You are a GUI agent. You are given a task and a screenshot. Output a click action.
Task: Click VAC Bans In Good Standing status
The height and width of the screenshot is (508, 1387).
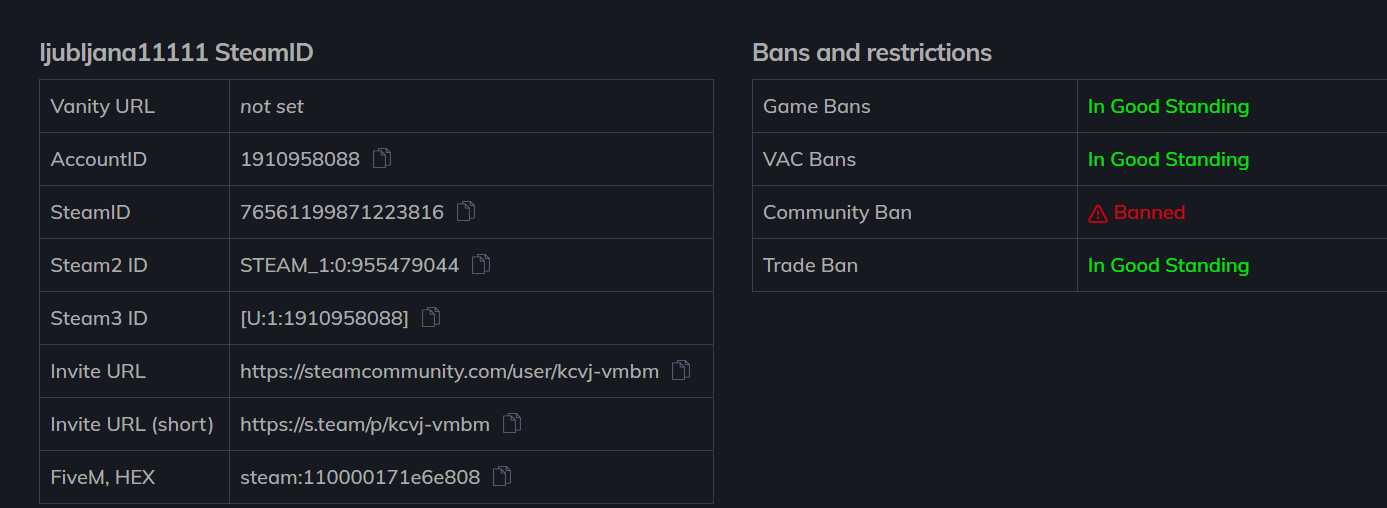(x=1168, y=159)
